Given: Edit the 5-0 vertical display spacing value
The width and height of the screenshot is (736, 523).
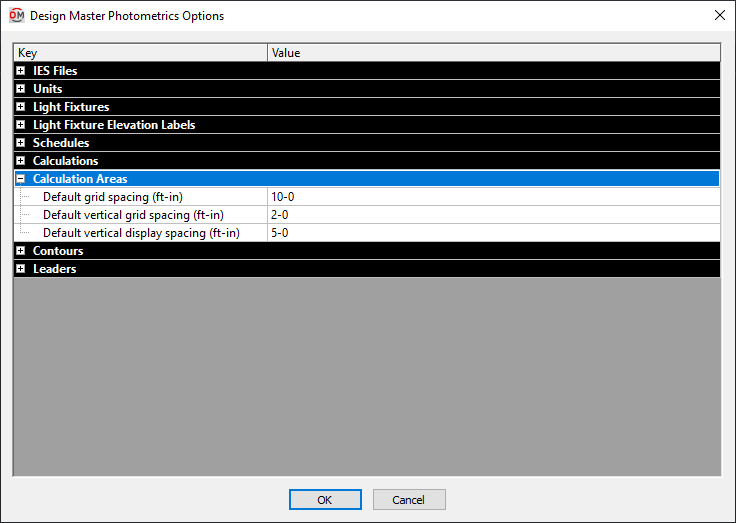Looking at the screenshot, I should 494,233.
